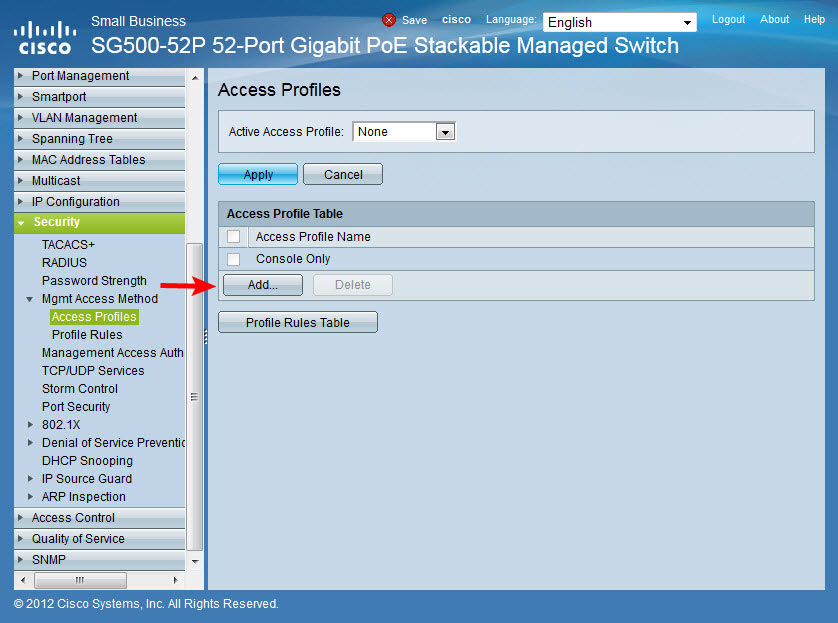The image size is (838, 623).
Task: Click the Cancel button
Action: (343, 174)
